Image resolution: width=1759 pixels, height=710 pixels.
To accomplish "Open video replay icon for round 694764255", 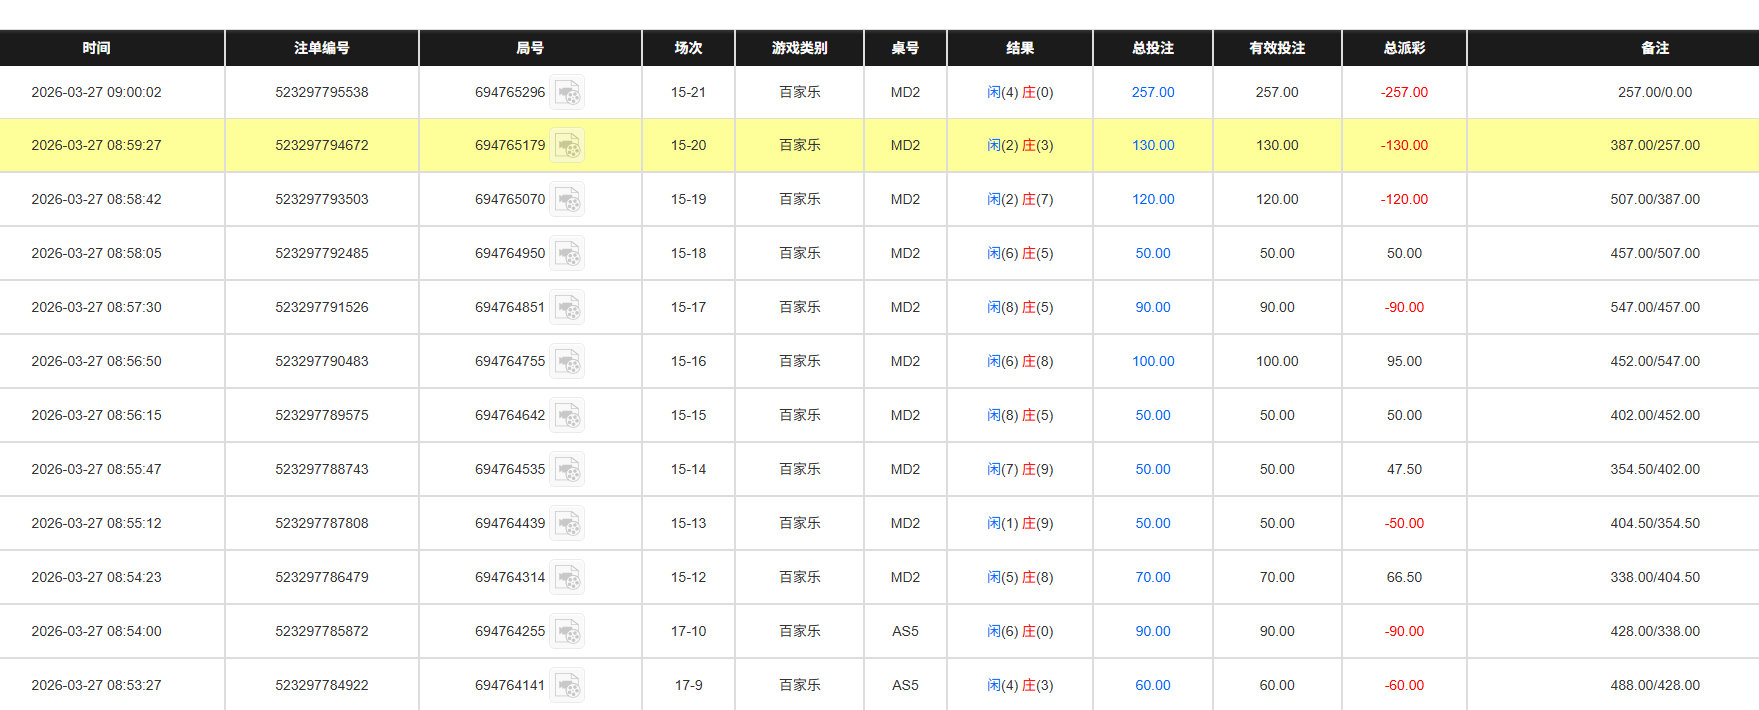I will 568,631.
